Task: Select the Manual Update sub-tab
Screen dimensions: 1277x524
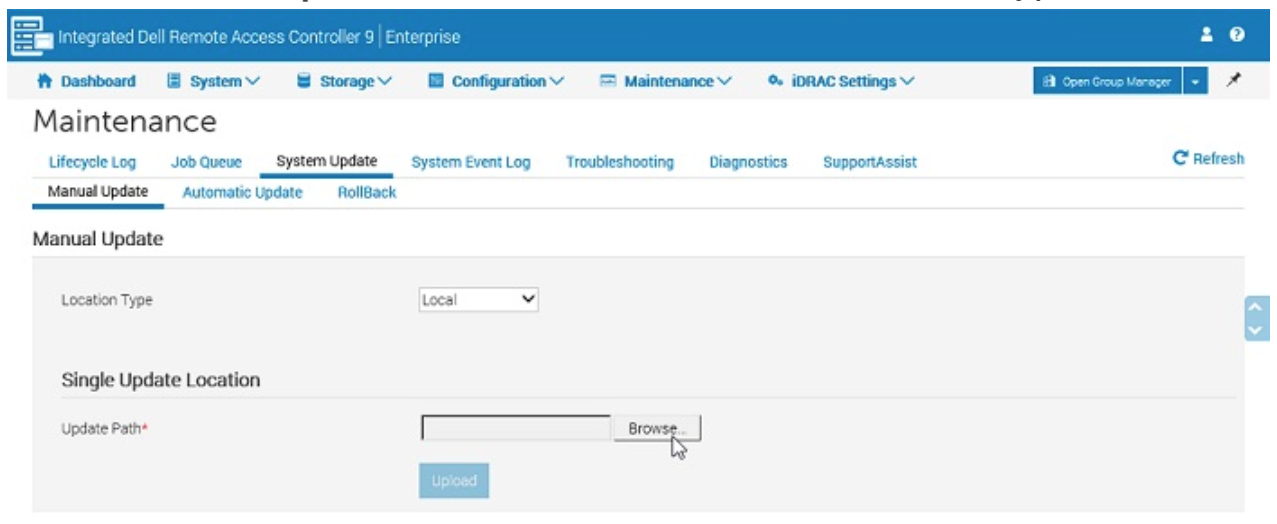Action: (x=98, y=192)
